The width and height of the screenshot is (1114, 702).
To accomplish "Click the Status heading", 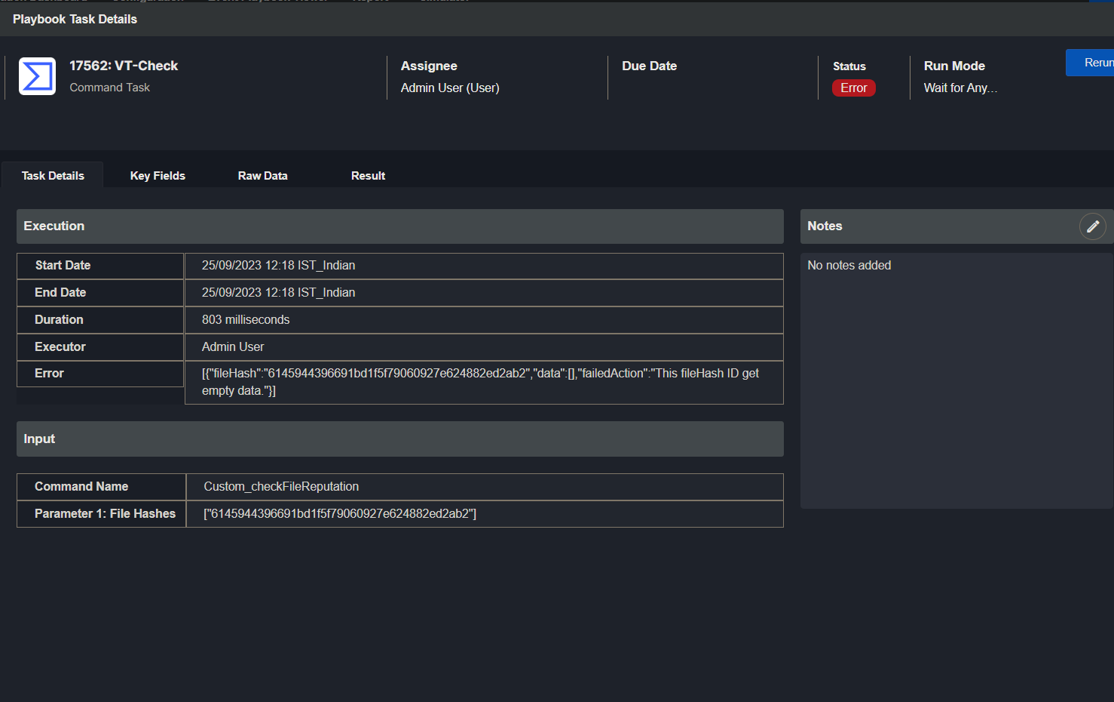I will (849, 66).
